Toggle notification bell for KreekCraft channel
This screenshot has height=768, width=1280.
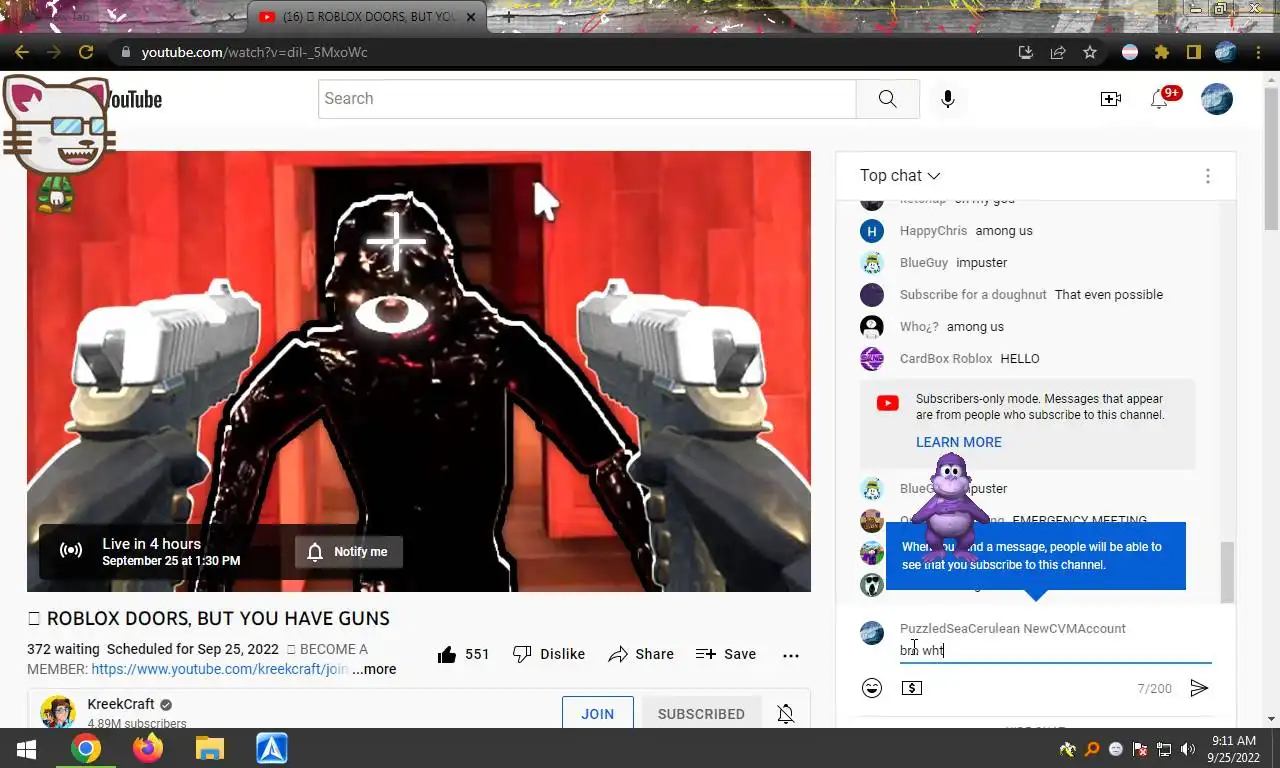click(x=786, y=713)
